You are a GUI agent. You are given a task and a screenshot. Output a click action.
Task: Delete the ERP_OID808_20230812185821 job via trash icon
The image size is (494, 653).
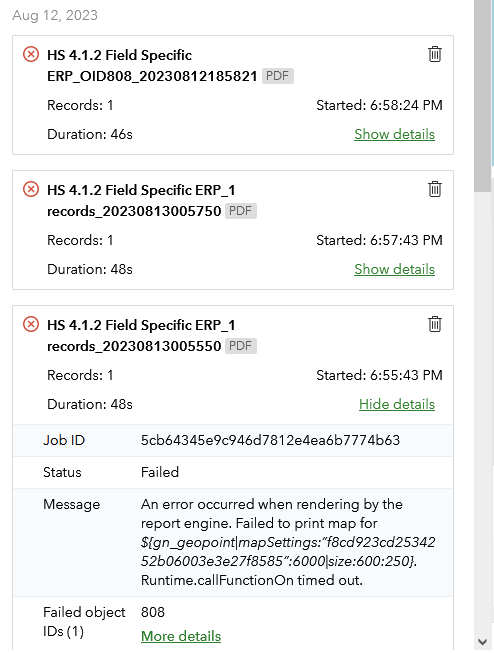point(434,54)
